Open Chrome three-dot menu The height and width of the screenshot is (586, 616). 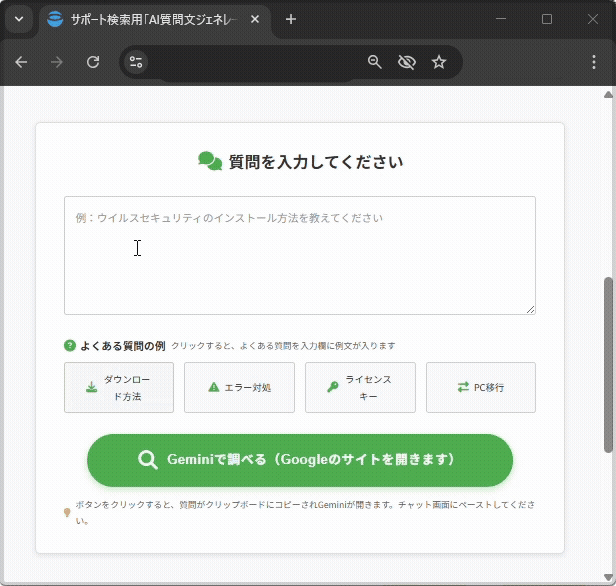click(594, 62)
